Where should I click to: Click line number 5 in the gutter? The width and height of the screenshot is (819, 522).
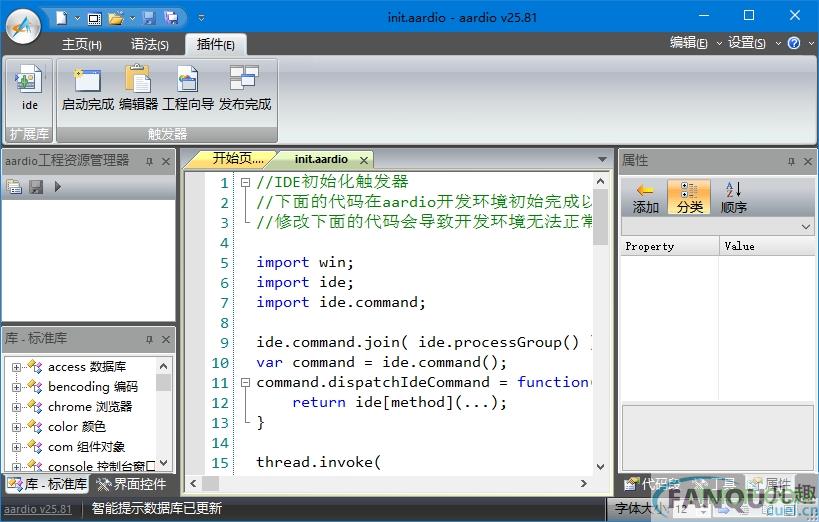pyautogui.click(x=224, y=263)
